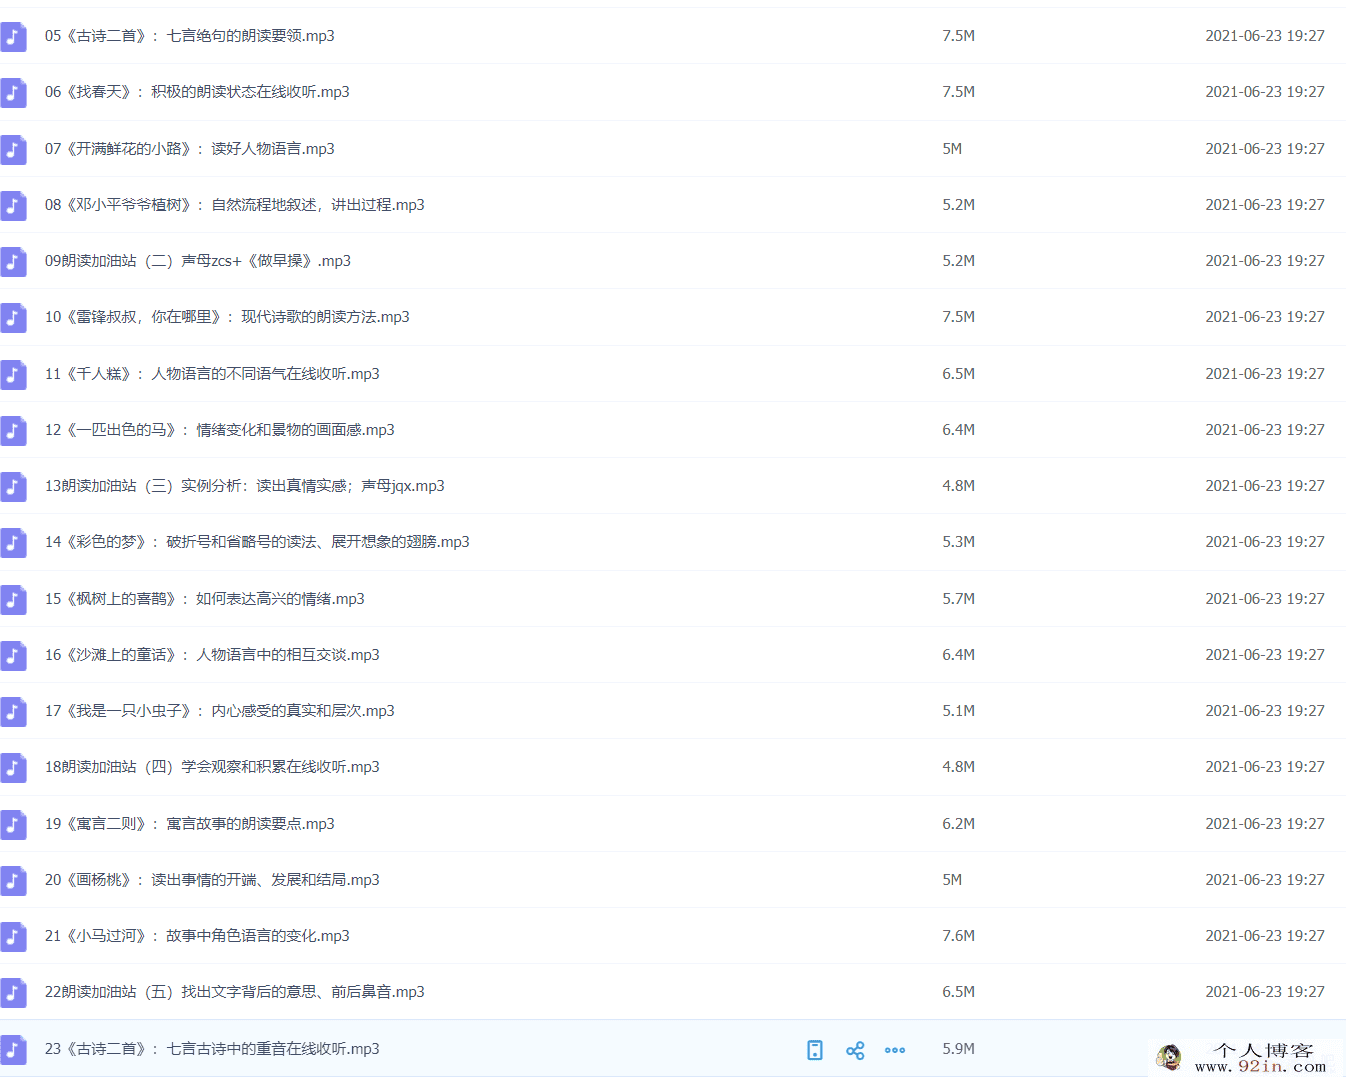Image resolution: width=1346 pixels, height=1080 pixels.
Task: Click the date of file 05《古诗二首》
Action: click(x=1265, y=36)
